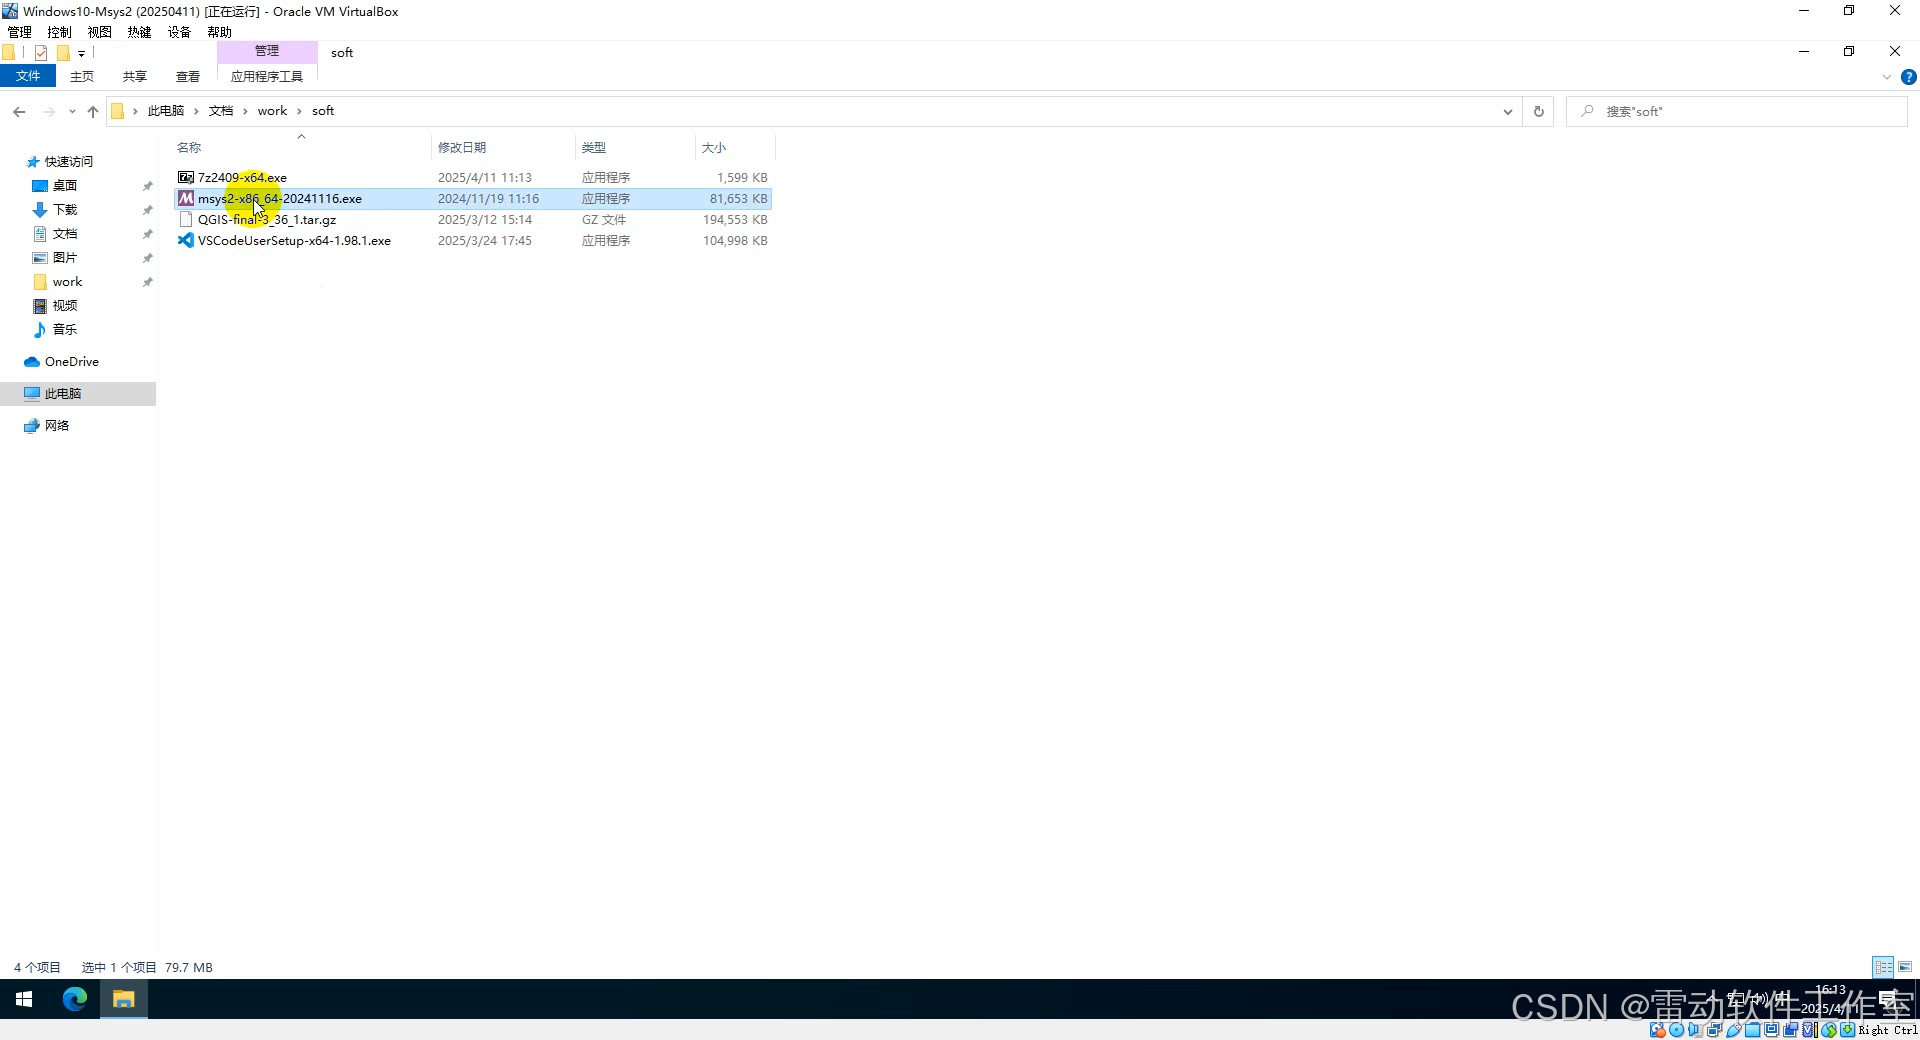
Task: Select the 7z2409-x64.exe file icon
Action: 186,178
